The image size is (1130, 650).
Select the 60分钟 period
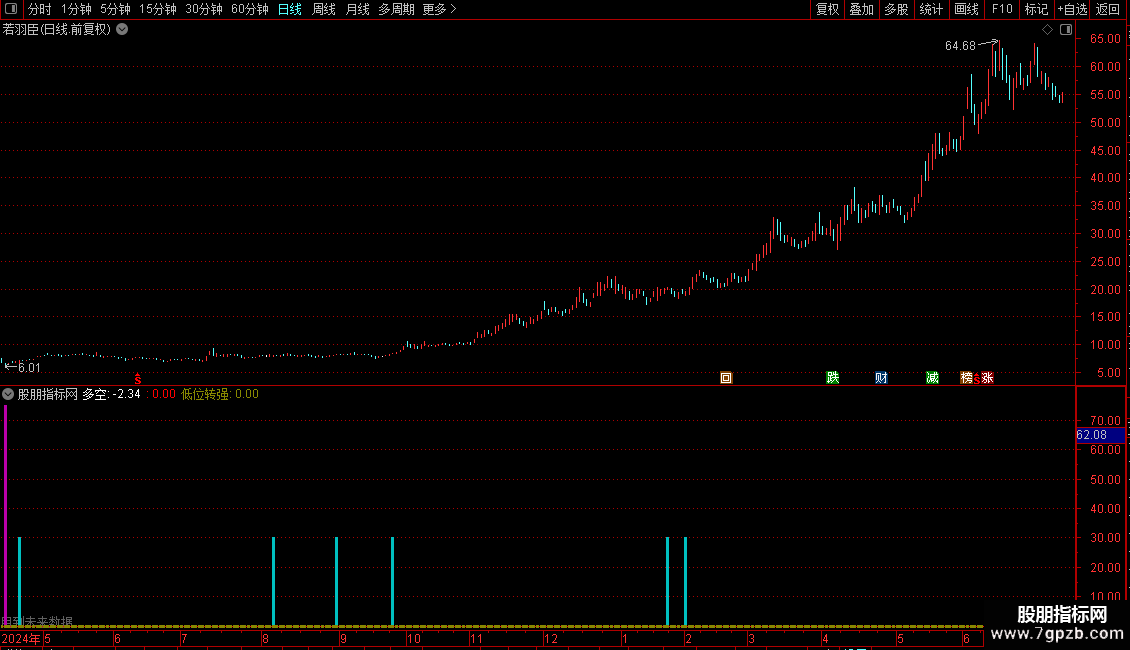point(250,9)
